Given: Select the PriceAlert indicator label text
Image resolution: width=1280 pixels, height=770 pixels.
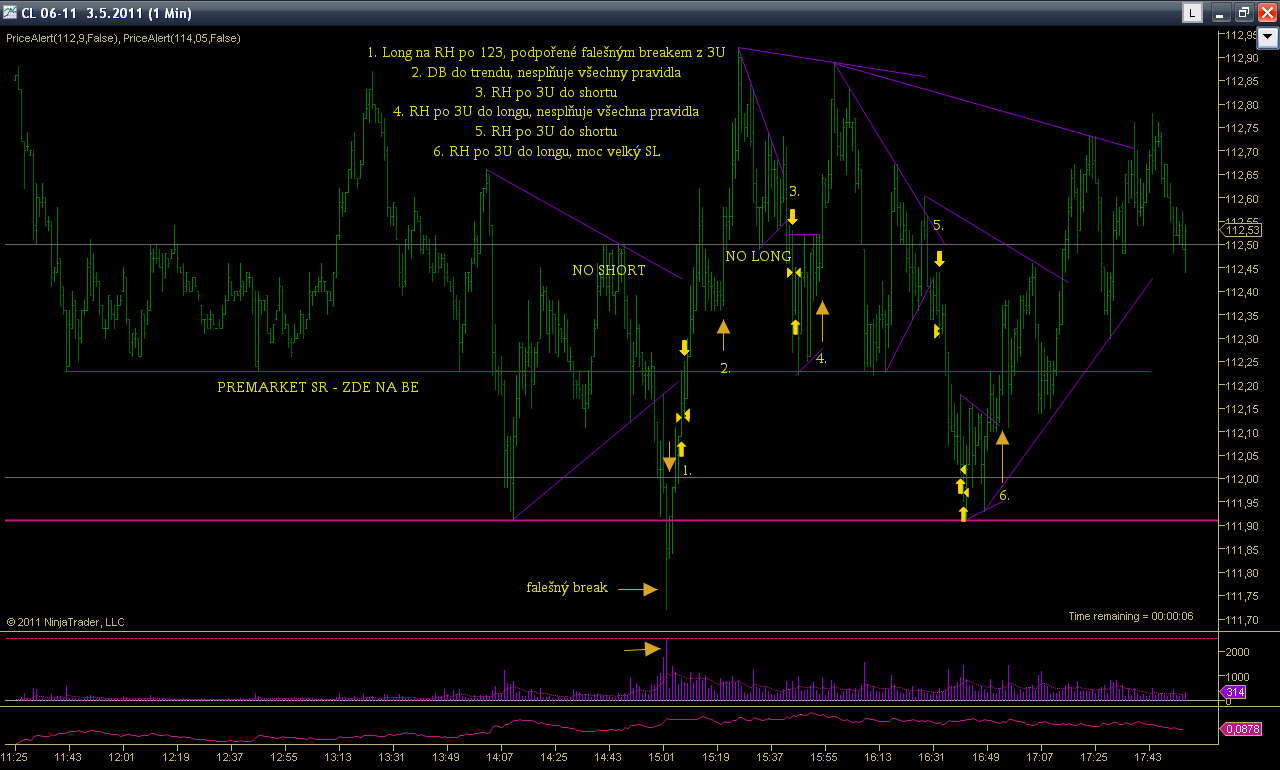Looking at the screenshot, I should pyautogui.click(x=123, y=38).
